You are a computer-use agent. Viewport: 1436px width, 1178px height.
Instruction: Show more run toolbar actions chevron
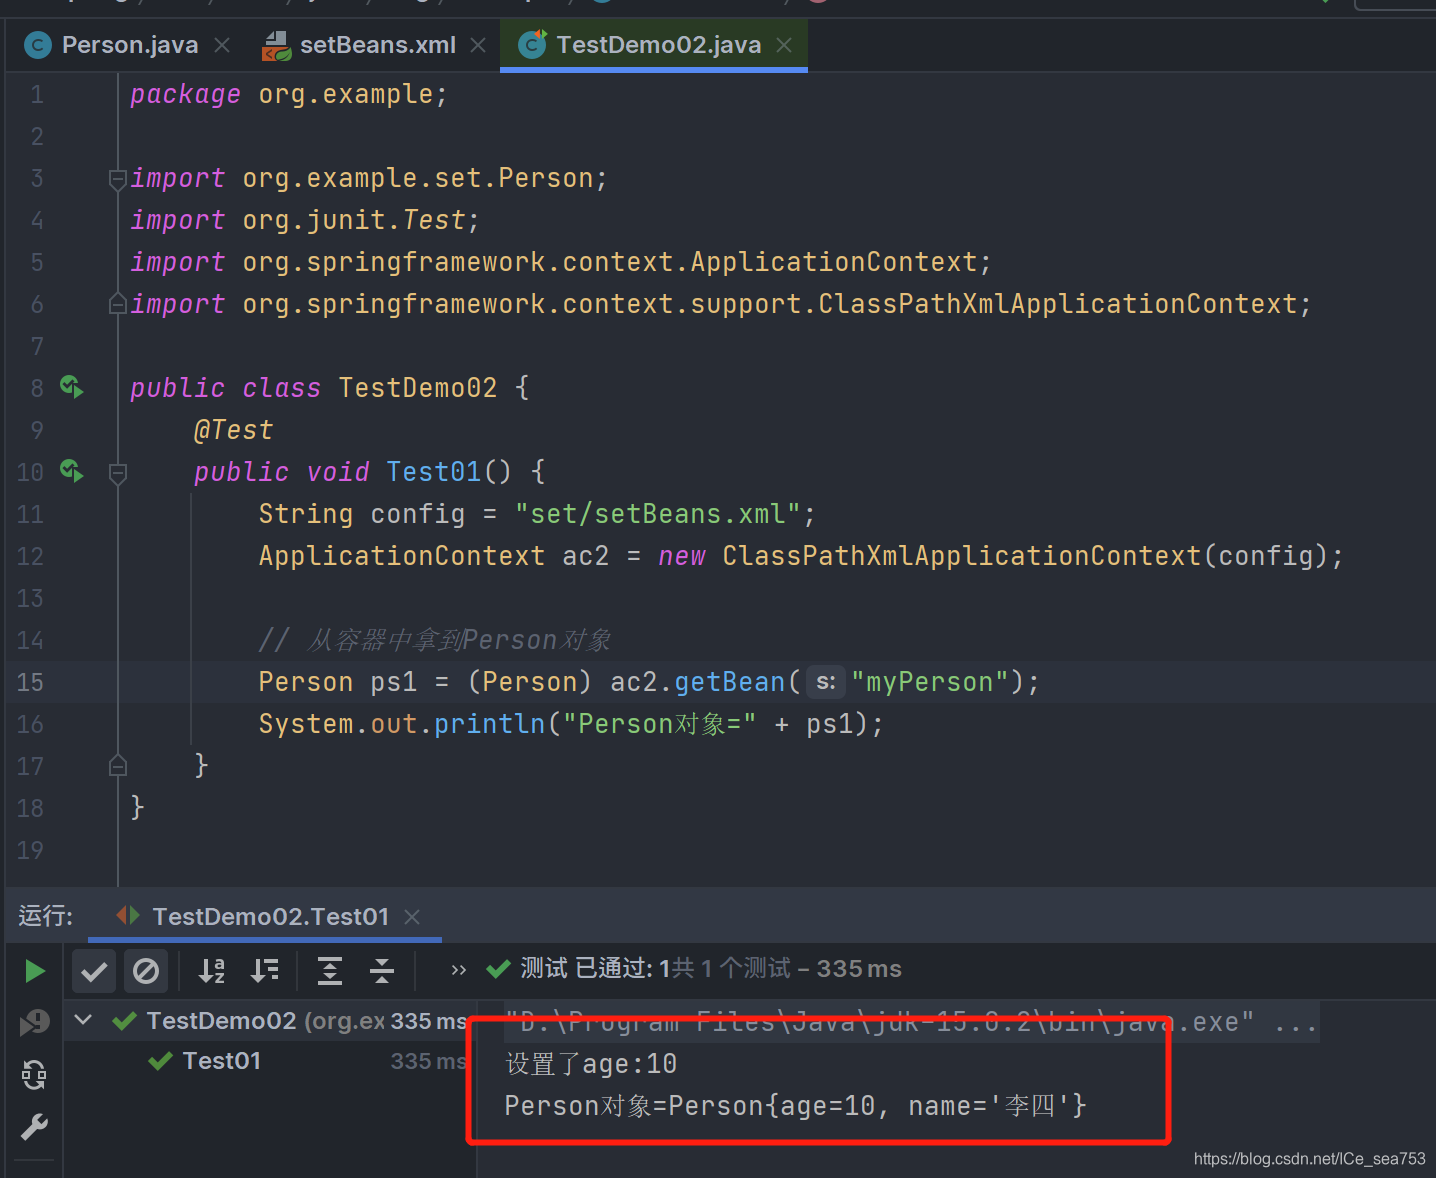(x=458, y=970)
